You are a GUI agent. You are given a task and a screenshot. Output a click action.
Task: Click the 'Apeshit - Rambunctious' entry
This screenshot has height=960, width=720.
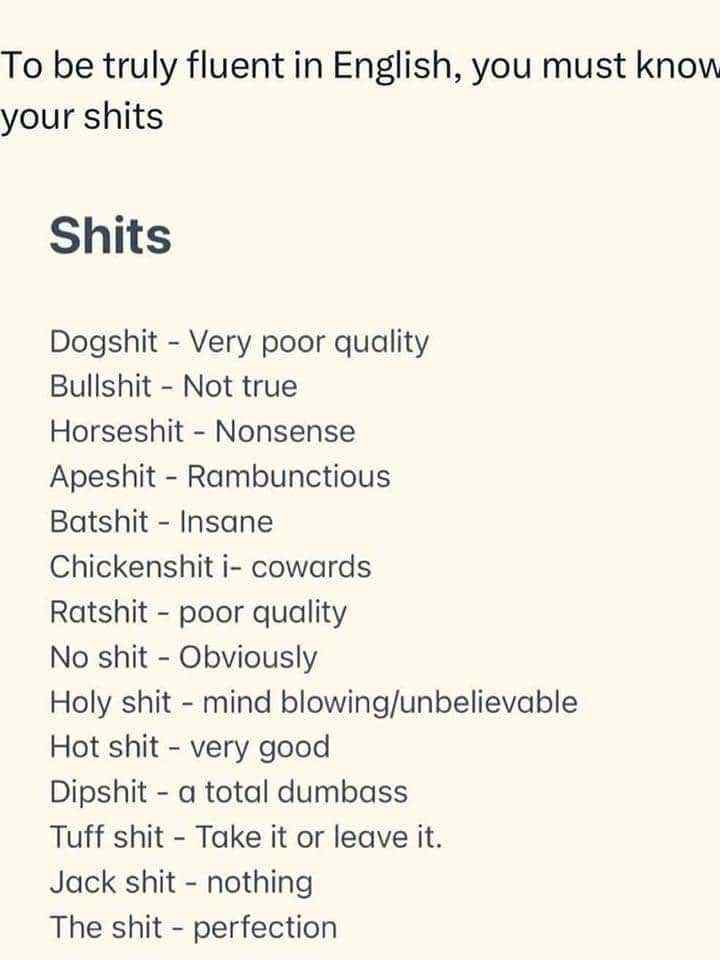coord(220,477)
